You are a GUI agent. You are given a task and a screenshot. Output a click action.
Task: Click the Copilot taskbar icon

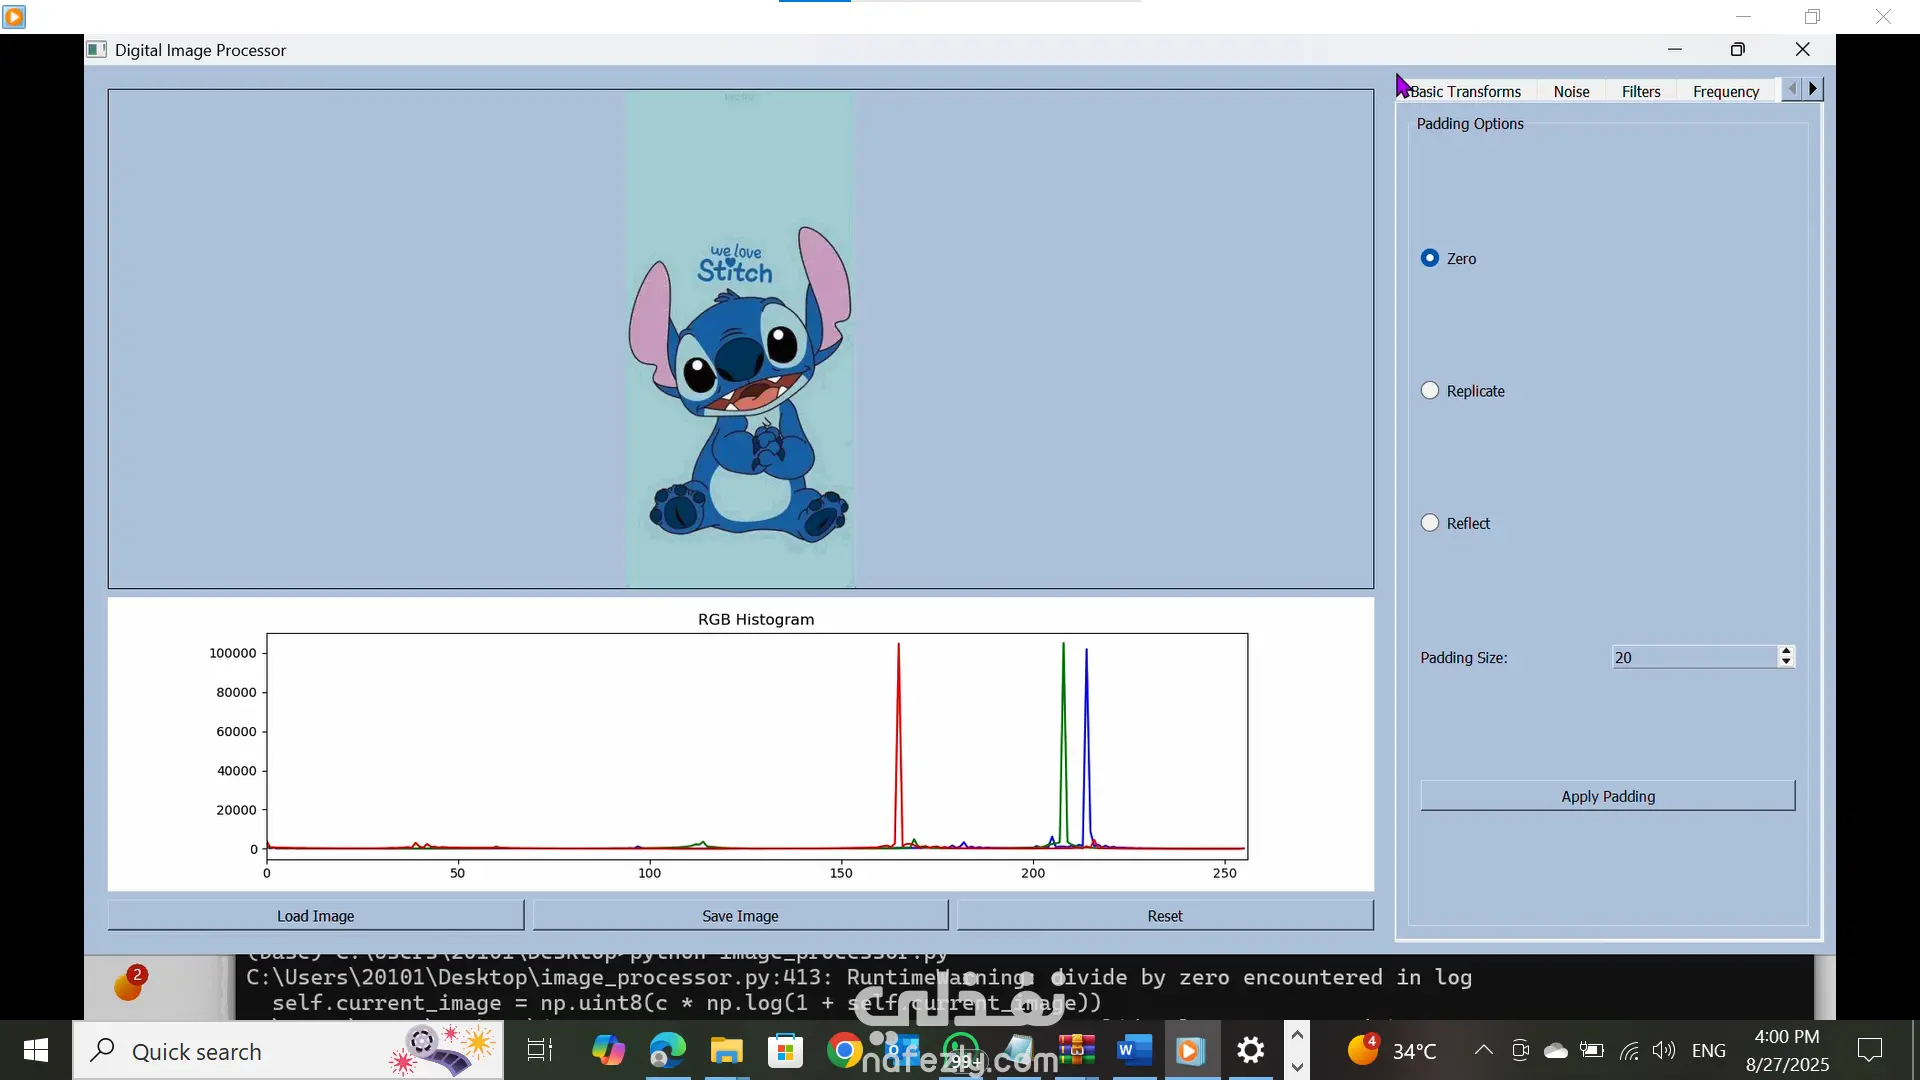(x=608, y=1050)
